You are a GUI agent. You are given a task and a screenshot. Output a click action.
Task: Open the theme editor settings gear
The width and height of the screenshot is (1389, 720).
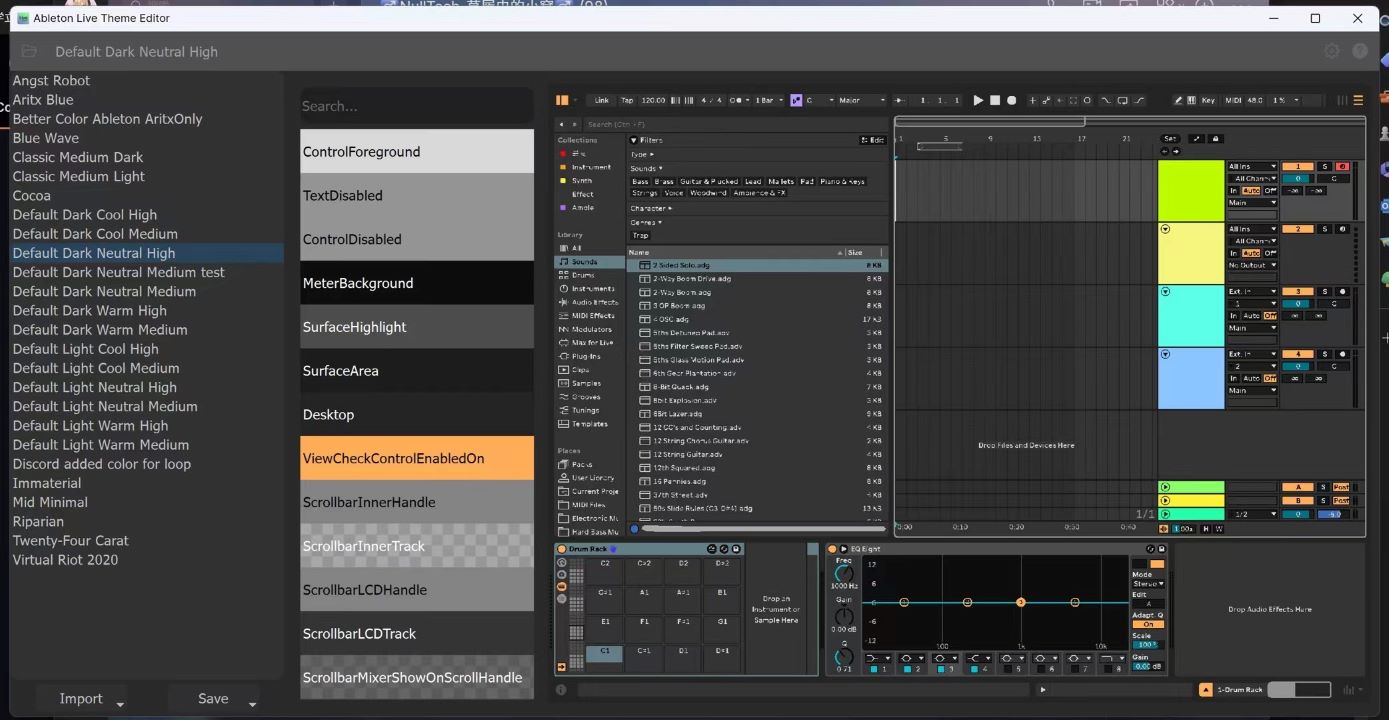pyautogui.click(x=1331, y=50)
